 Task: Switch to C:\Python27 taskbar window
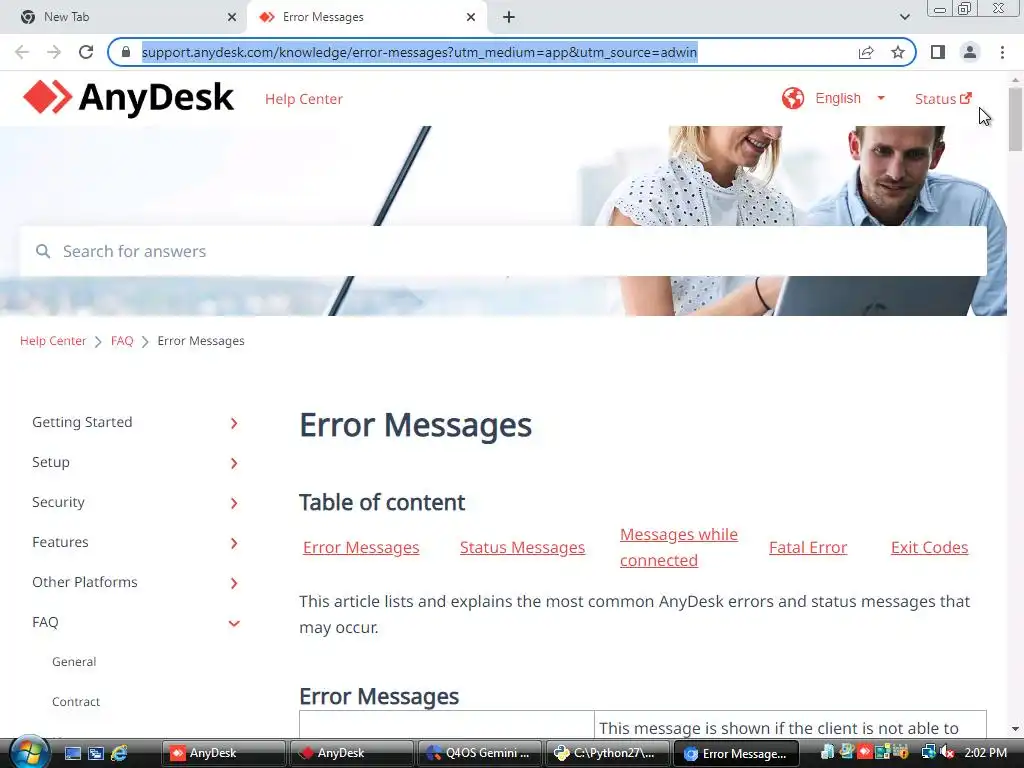607,754
